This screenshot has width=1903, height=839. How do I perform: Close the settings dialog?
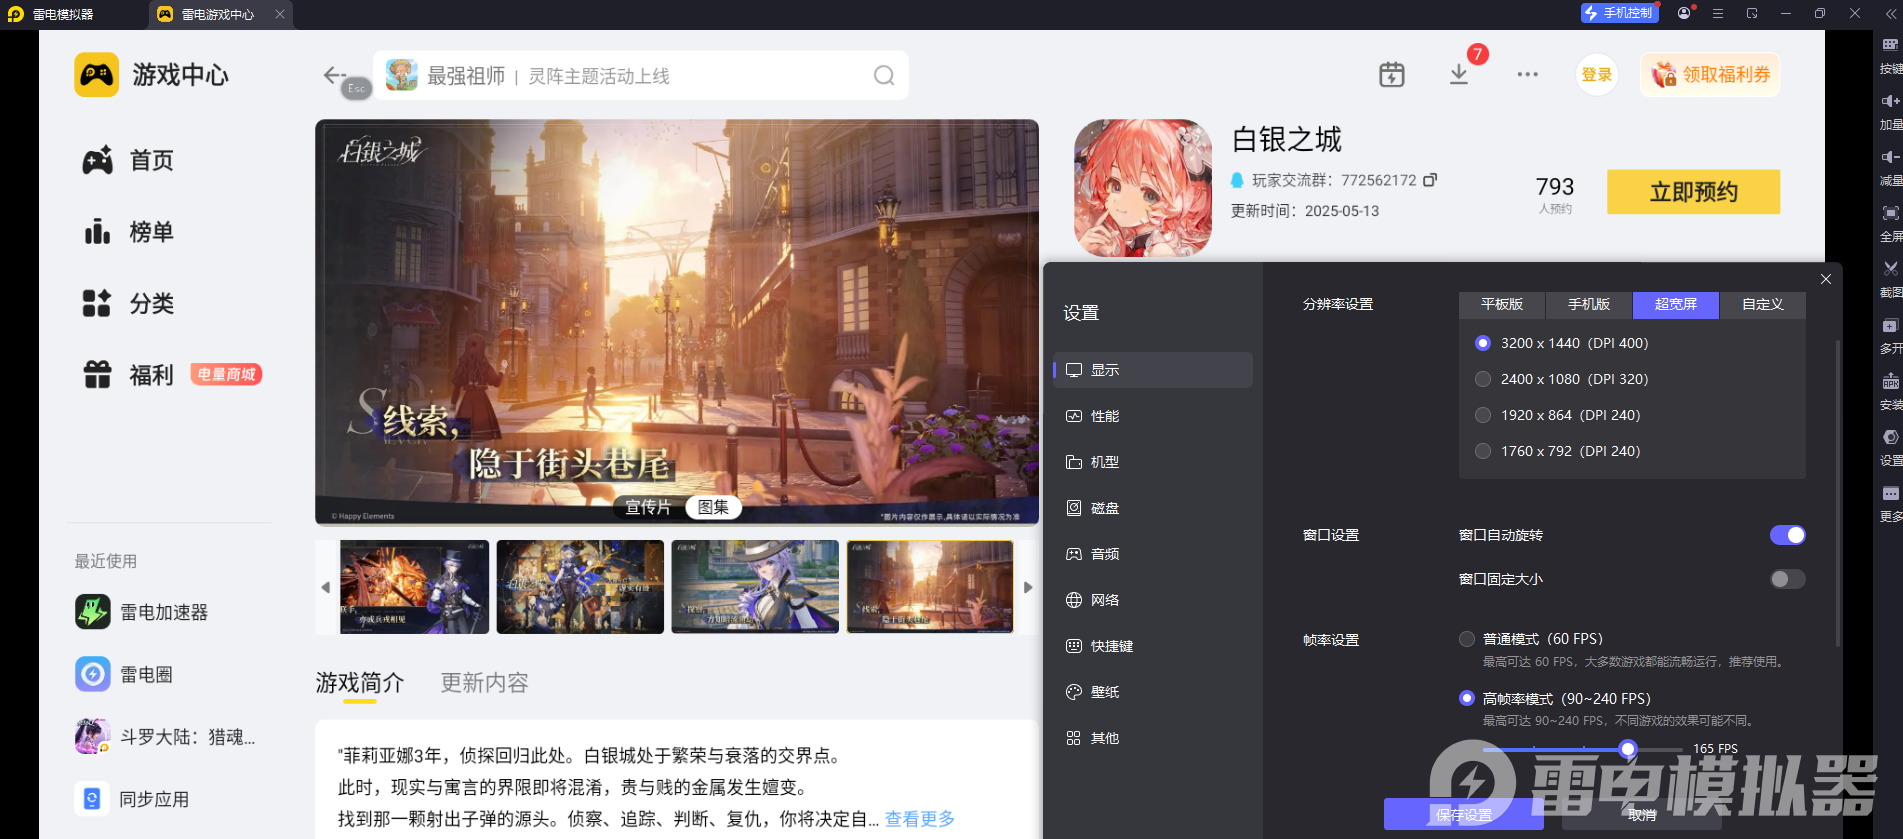(x=1826, y=279)
